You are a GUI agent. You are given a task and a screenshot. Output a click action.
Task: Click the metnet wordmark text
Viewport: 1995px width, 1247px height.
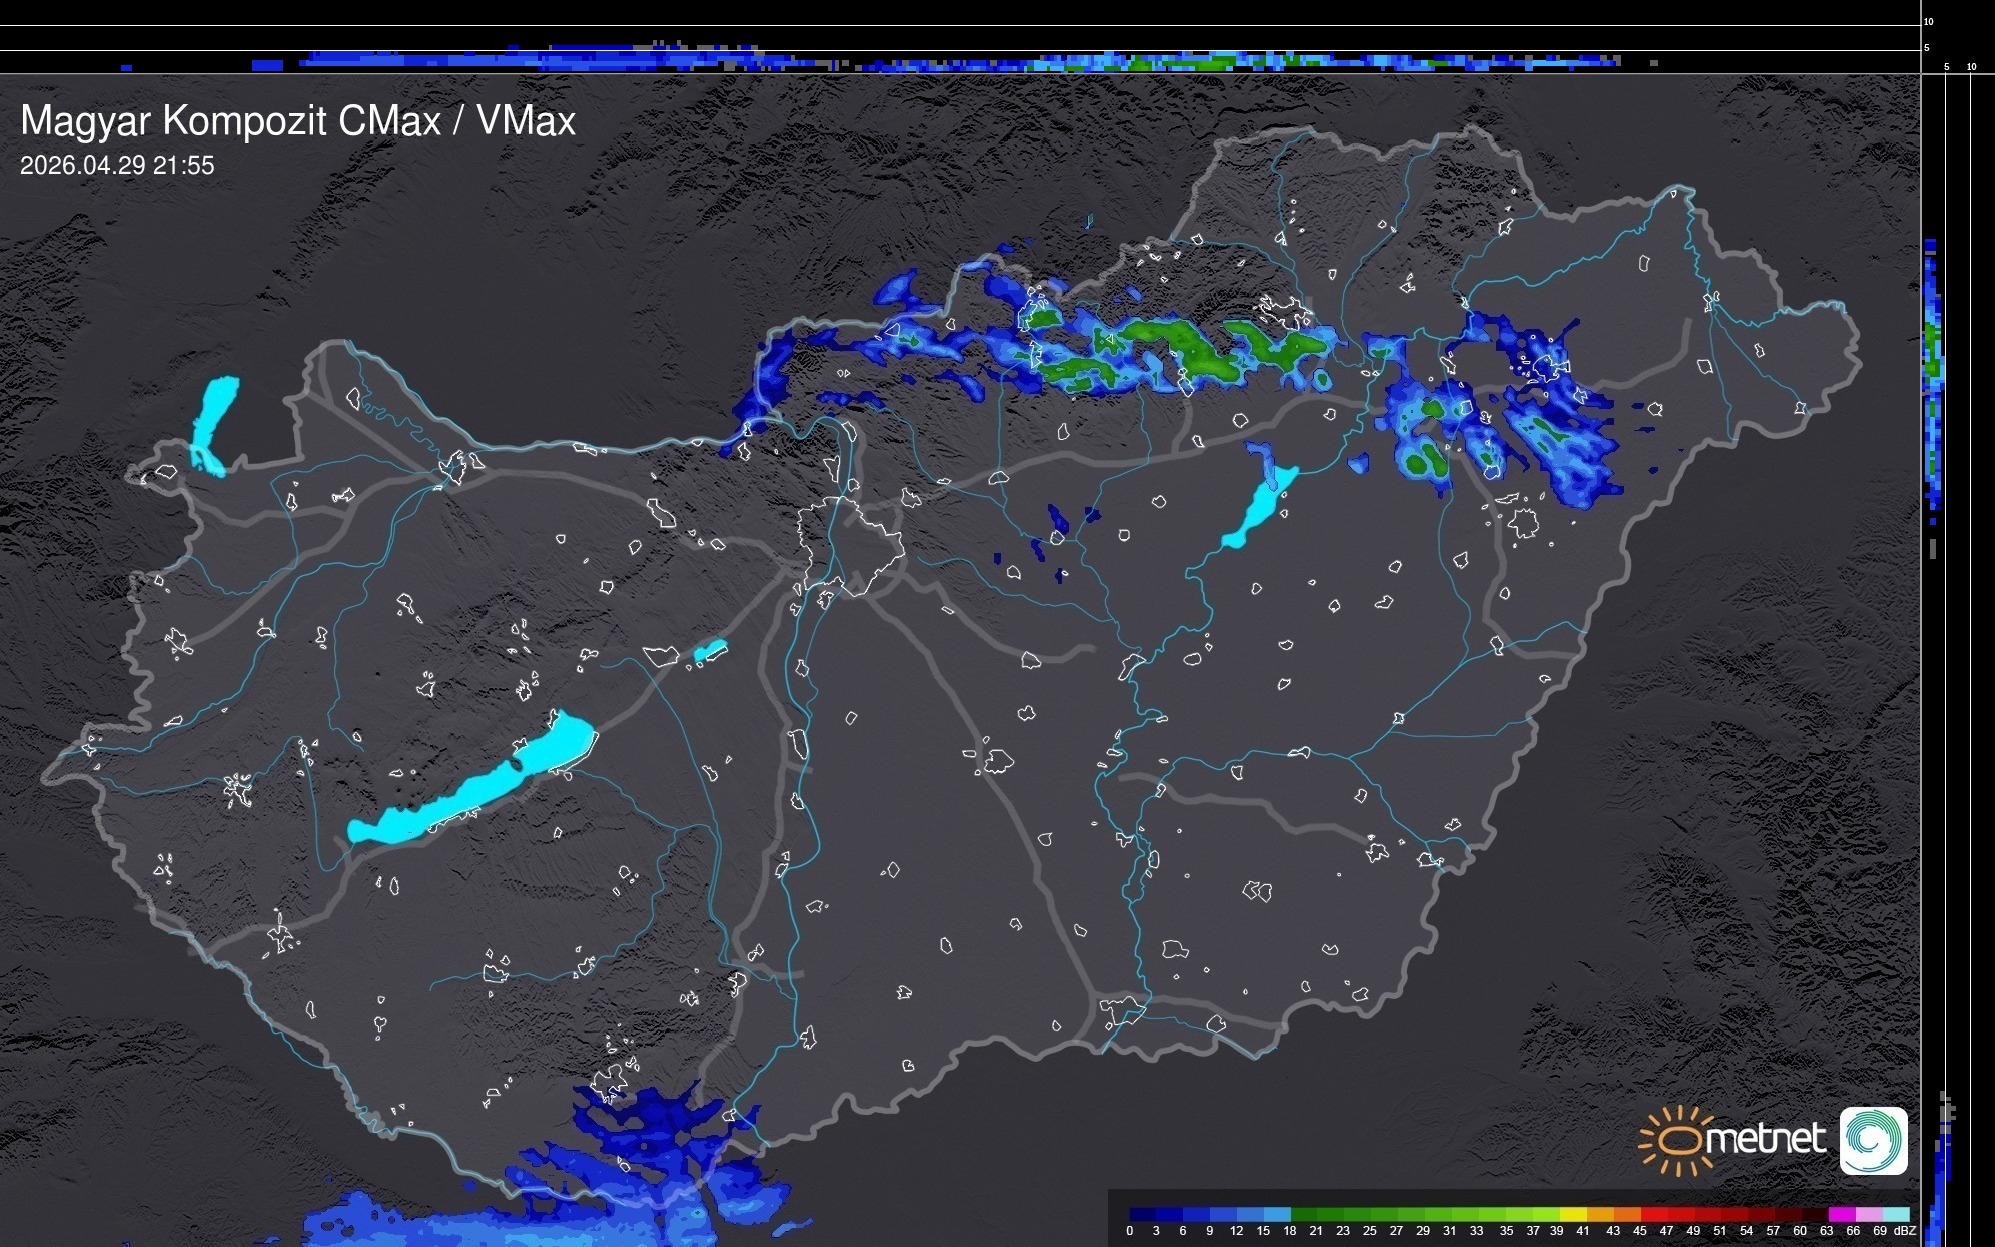(x=1765, y=1139)
